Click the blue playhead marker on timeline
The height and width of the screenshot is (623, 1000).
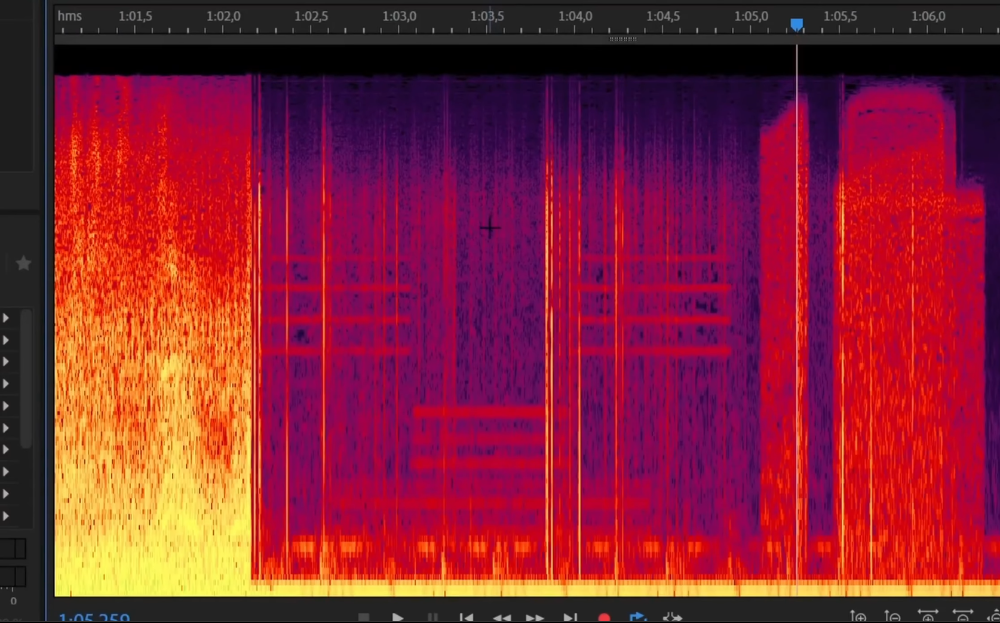(x=797, y=24)
